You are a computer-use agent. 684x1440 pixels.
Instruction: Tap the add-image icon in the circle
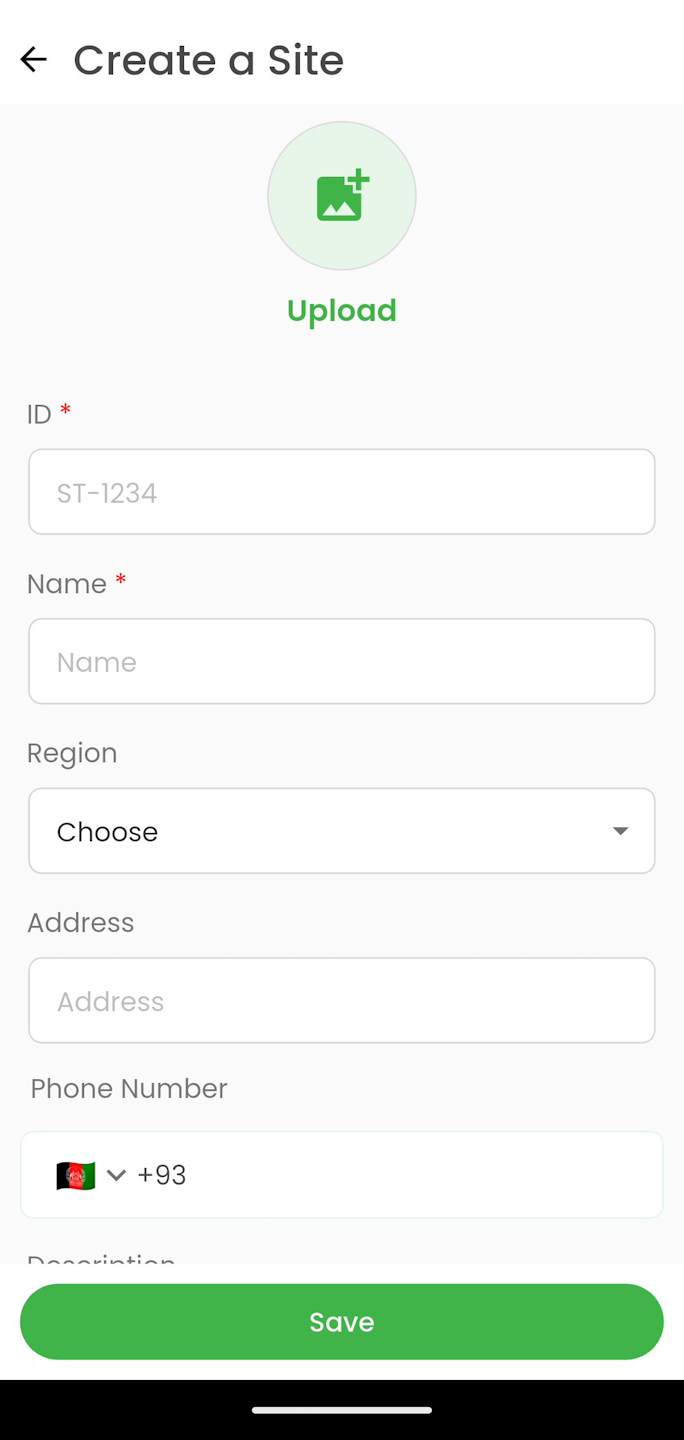point(342,196)
